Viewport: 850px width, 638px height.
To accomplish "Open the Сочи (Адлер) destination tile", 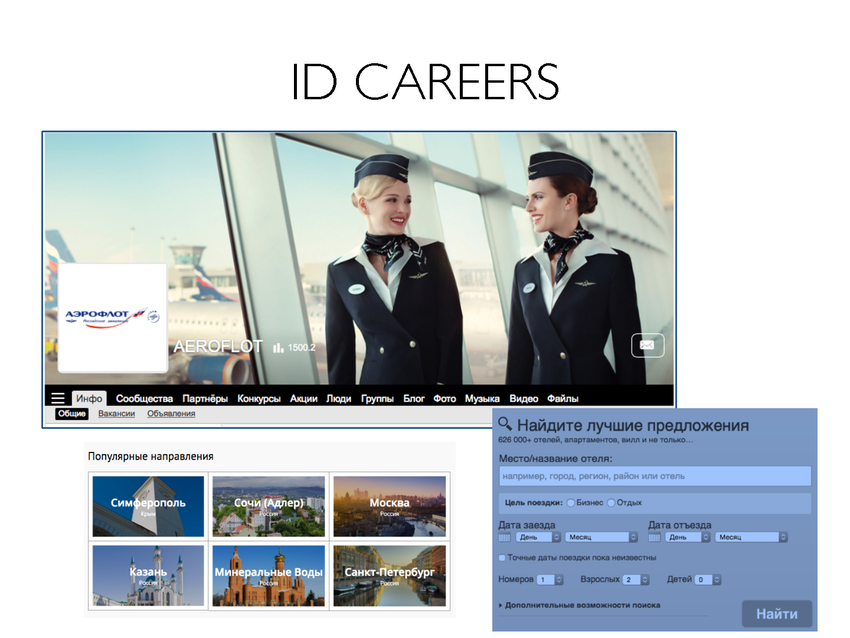I will pyautogui.click(x=268, y=506).
